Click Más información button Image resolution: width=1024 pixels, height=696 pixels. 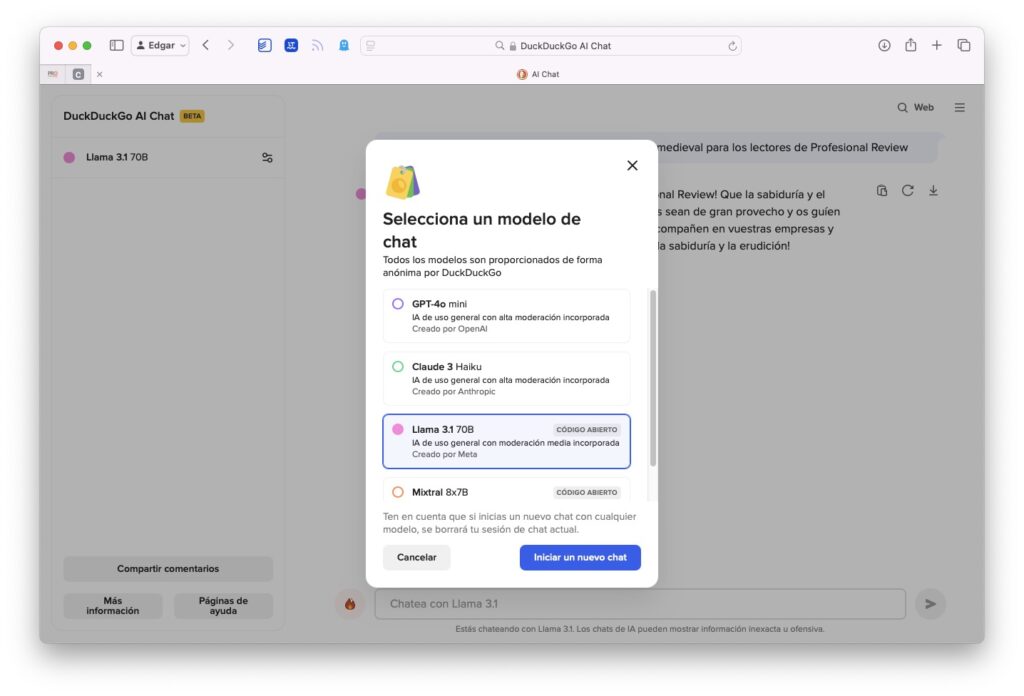click(x=112, y=605)
